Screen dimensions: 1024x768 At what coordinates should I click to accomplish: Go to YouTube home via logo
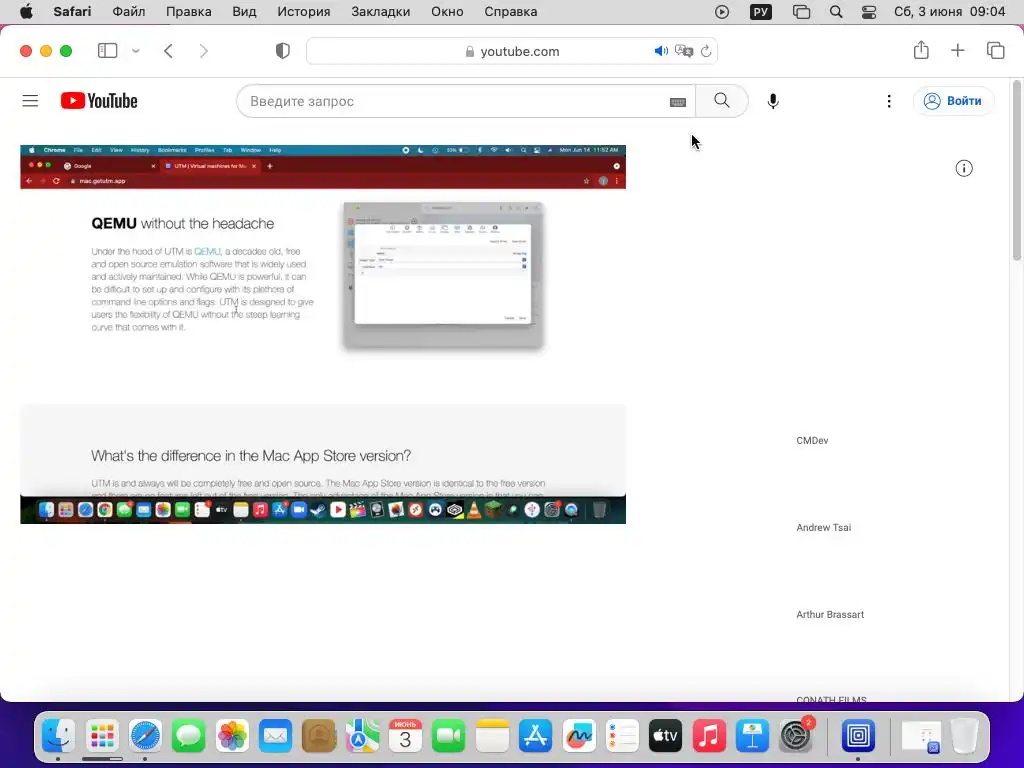pyautogui.click(x=99, y=101)
